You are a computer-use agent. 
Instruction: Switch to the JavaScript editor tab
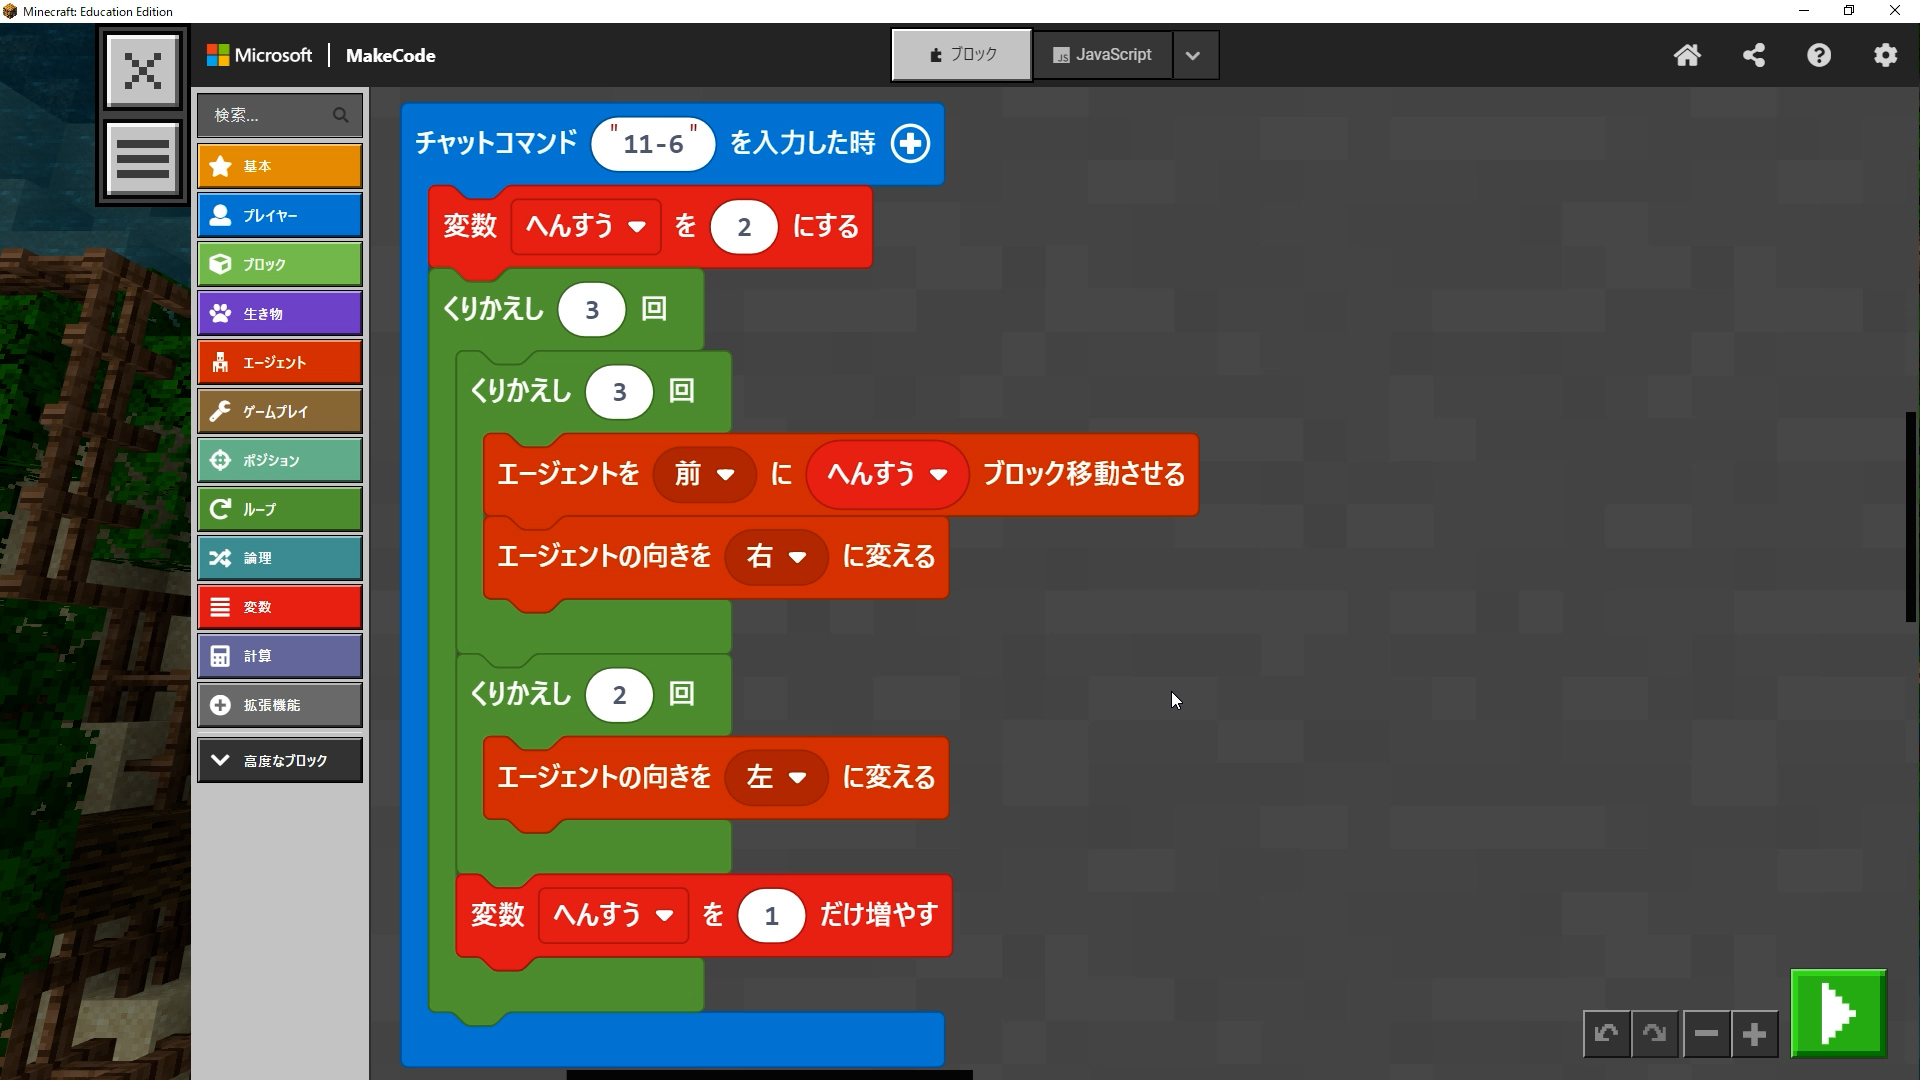[x=1102, y=55]
